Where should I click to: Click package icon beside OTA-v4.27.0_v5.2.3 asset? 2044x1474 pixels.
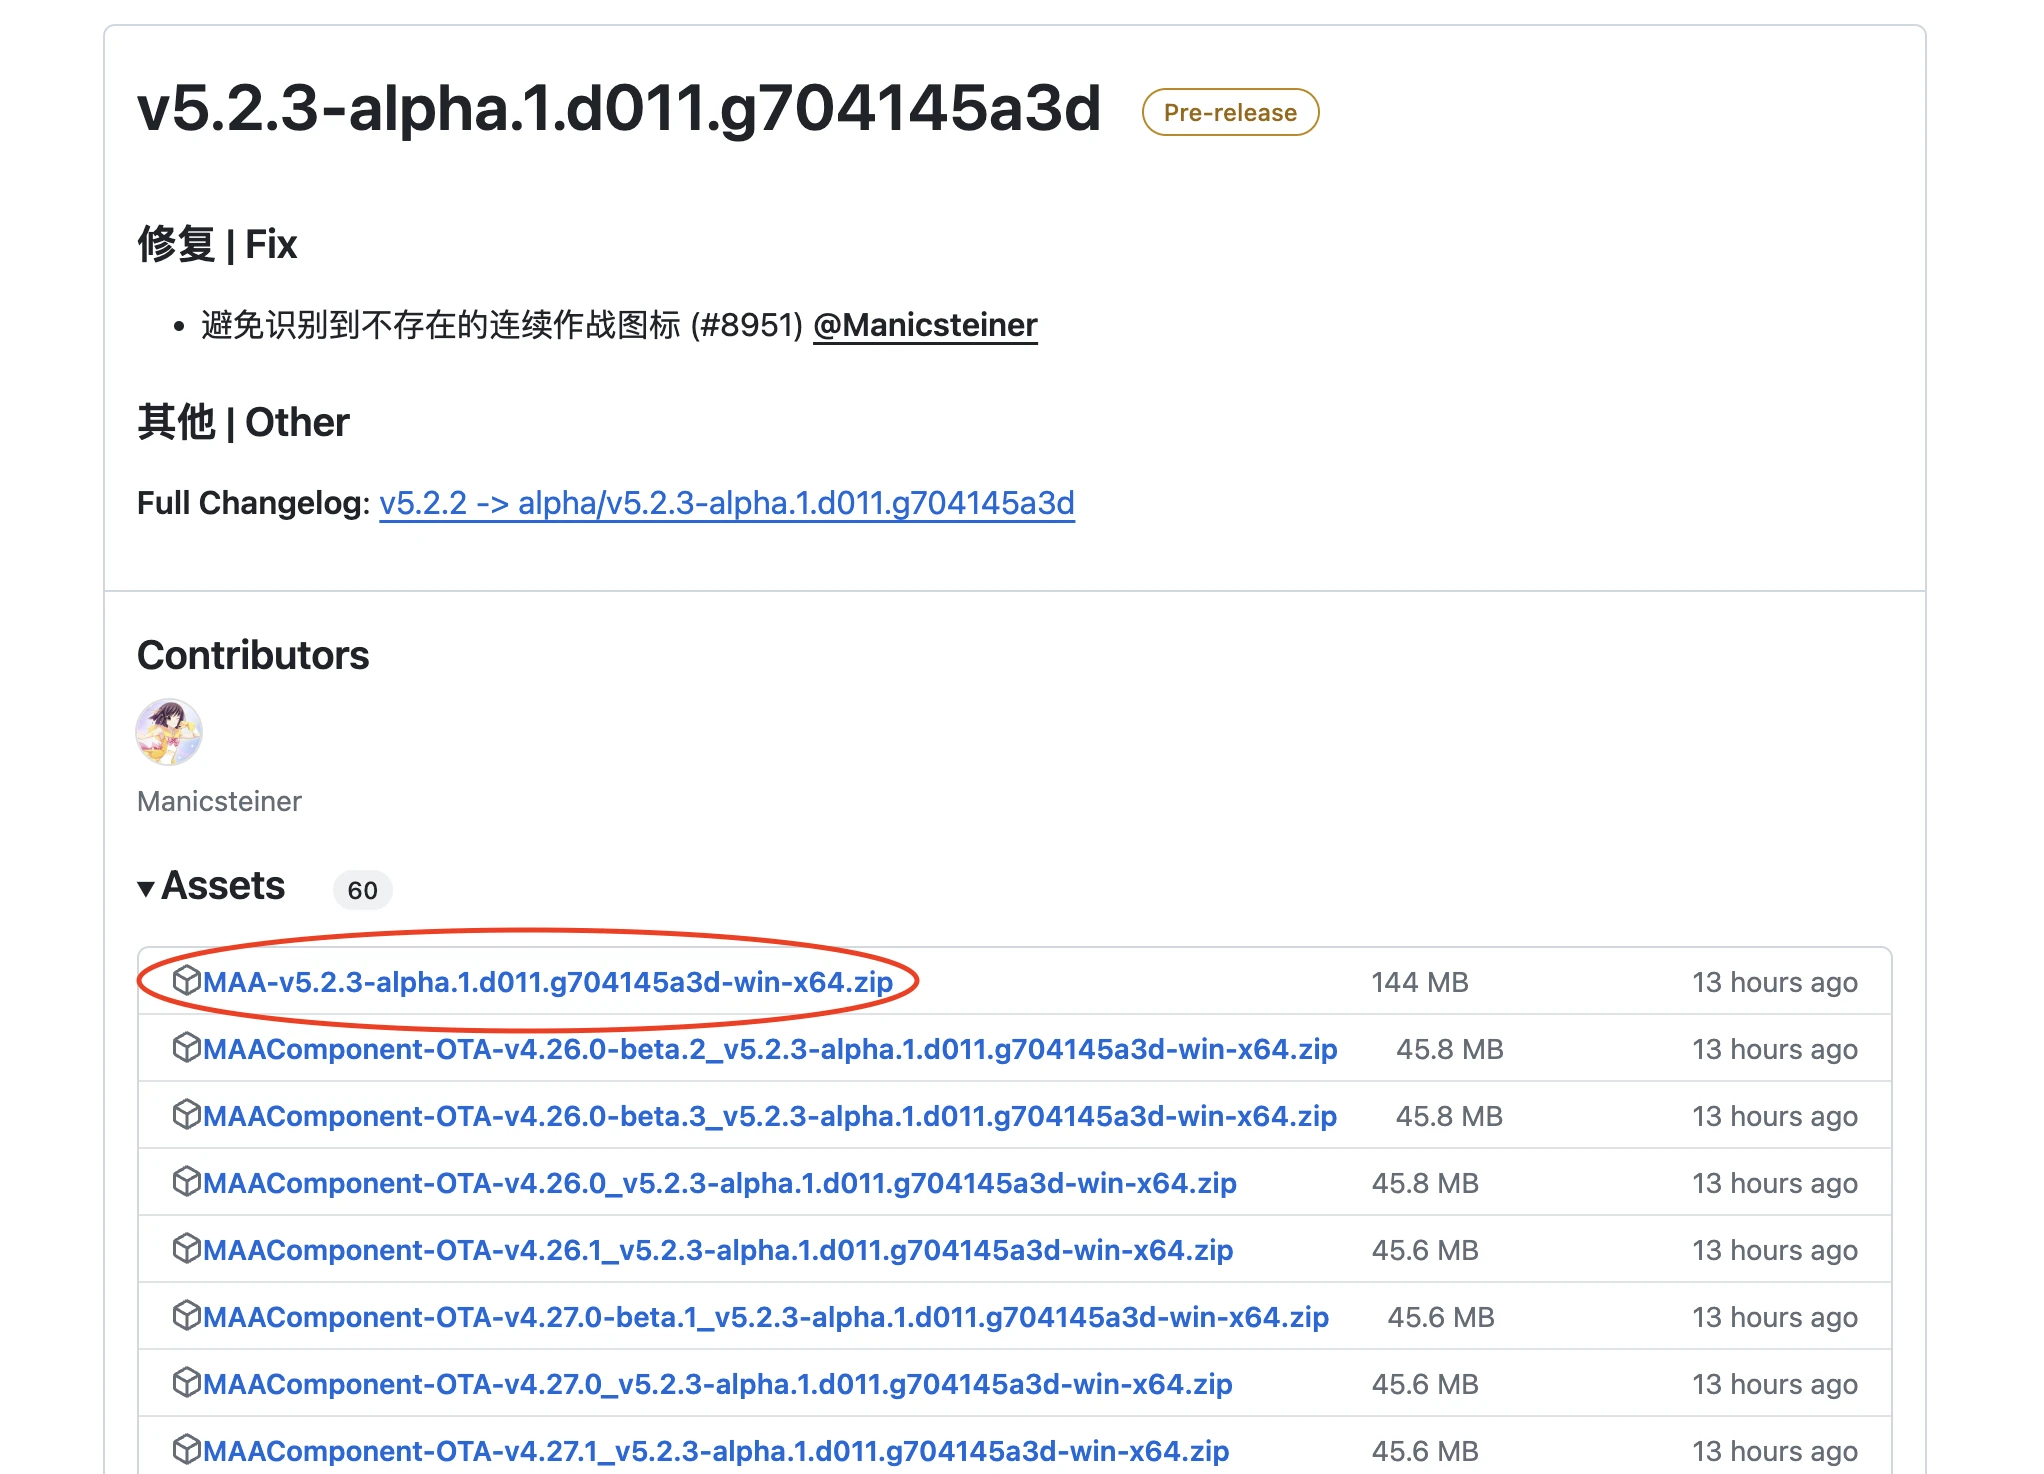[187, 1382]
